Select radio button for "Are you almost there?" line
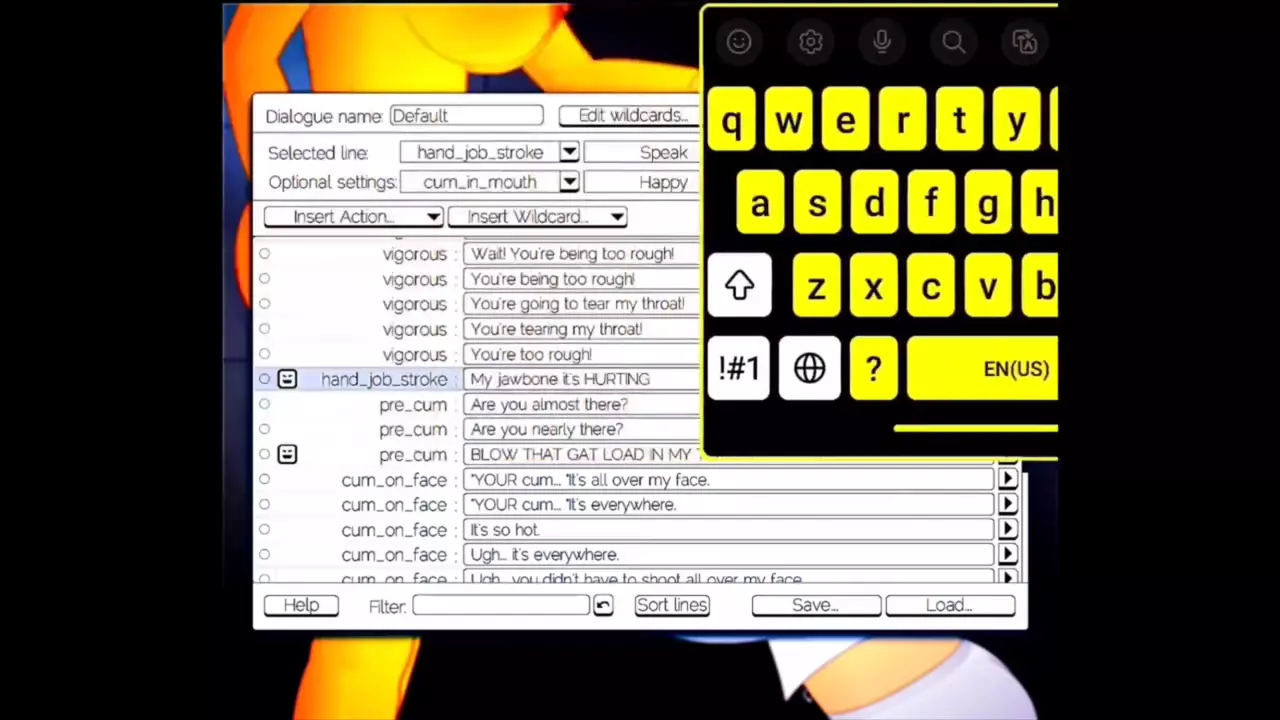 click(x=264, y=404)
